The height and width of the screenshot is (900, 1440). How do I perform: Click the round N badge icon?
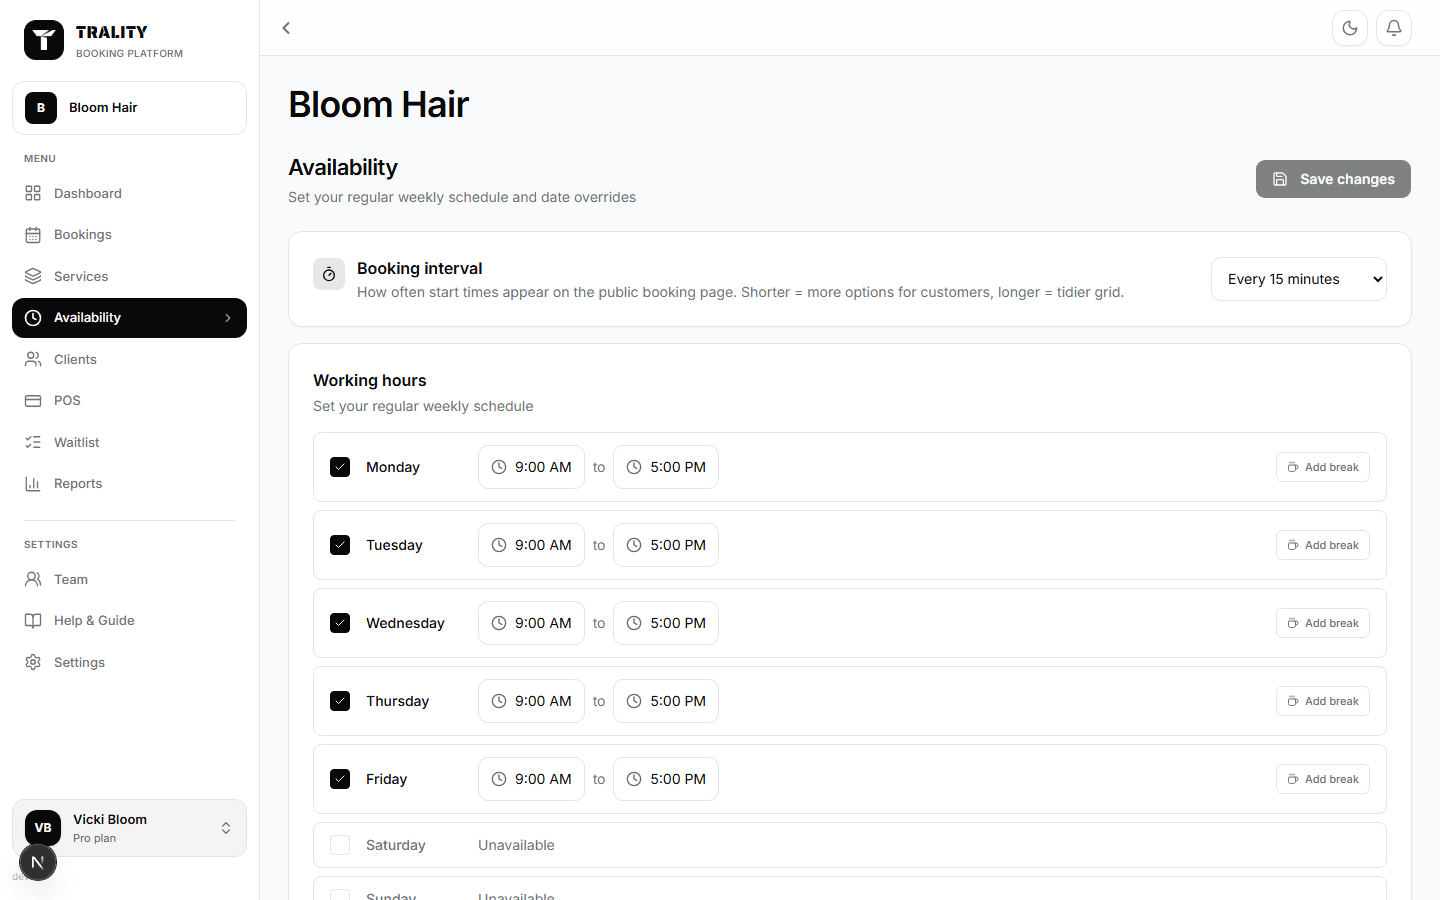point(38,862)
